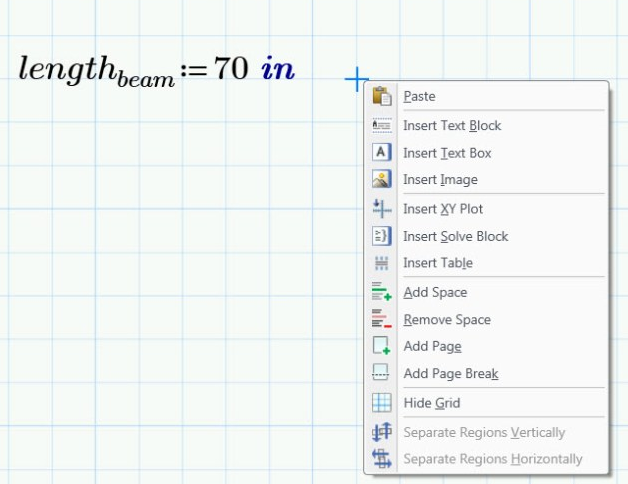The height and width of the screenshot is (484, 628).
Task: Click the Add Space icon
Action: click(x=381, y=292)
